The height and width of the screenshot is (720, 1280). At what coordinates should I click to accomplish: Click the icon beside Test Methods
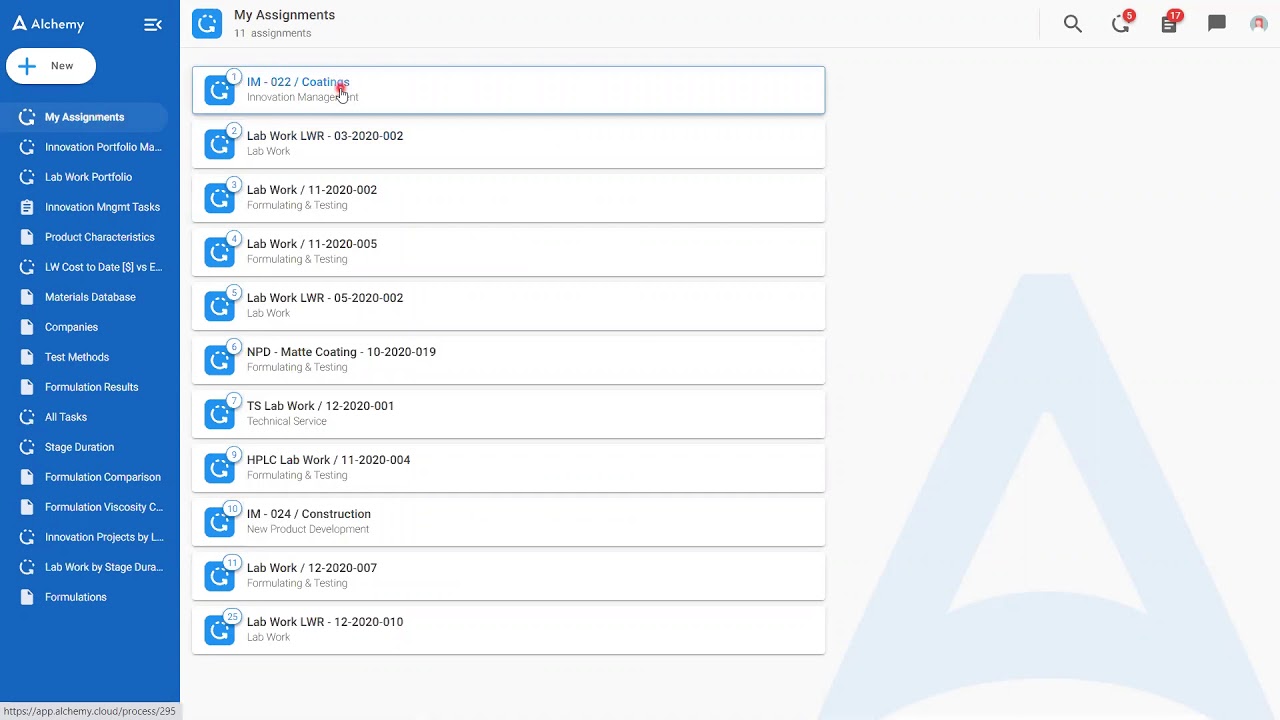(27, 357)
